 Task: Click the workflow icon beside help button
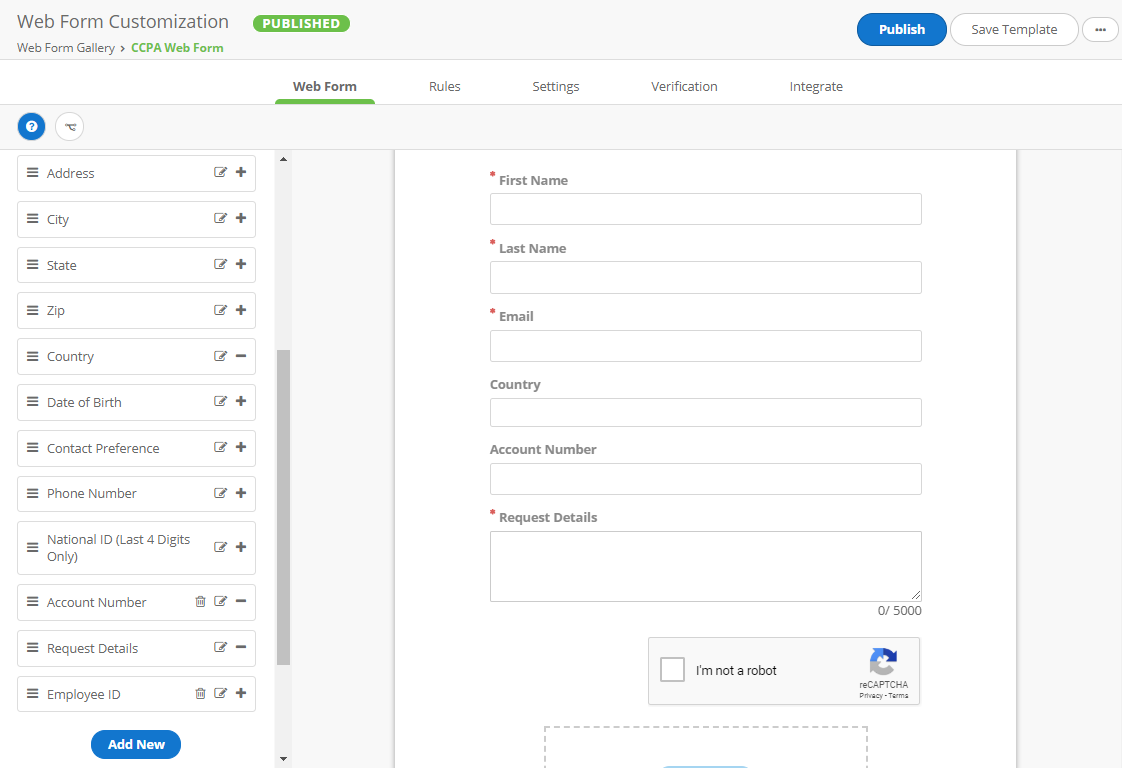(x=70, y=127)
